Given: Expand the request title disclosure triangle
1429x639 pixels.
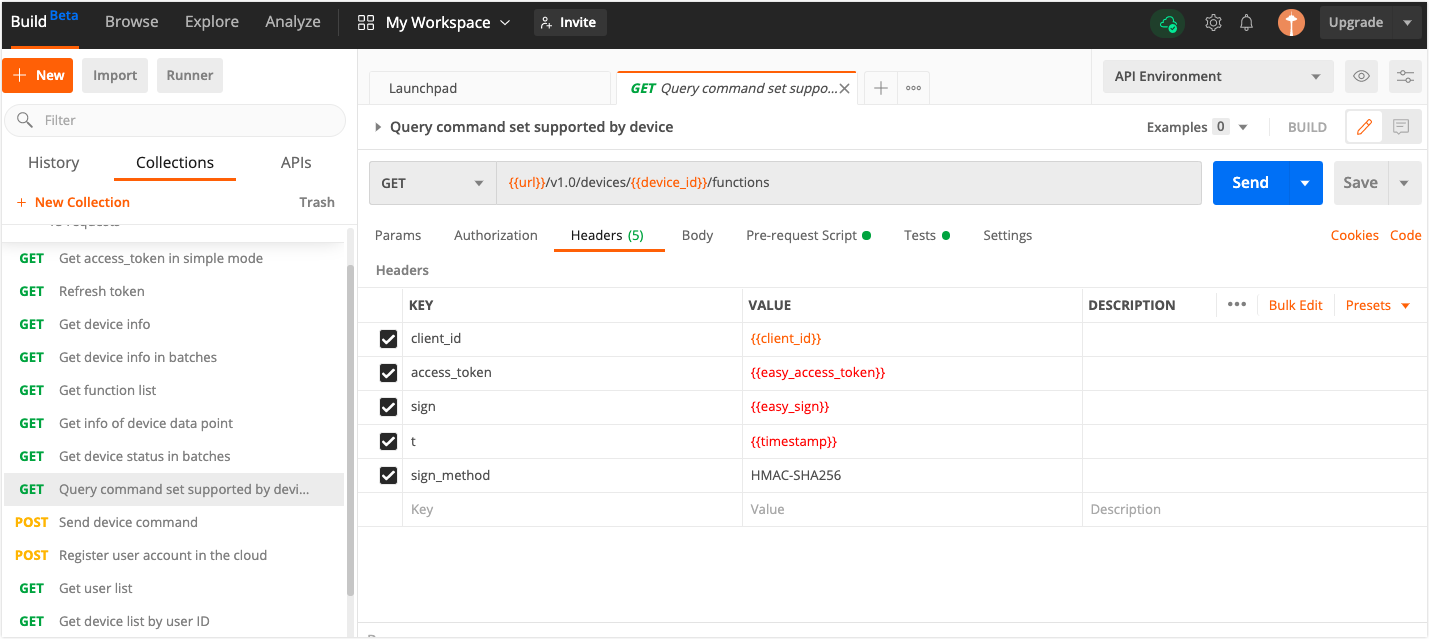Looking at the screenshot, I should pos(378,127).
